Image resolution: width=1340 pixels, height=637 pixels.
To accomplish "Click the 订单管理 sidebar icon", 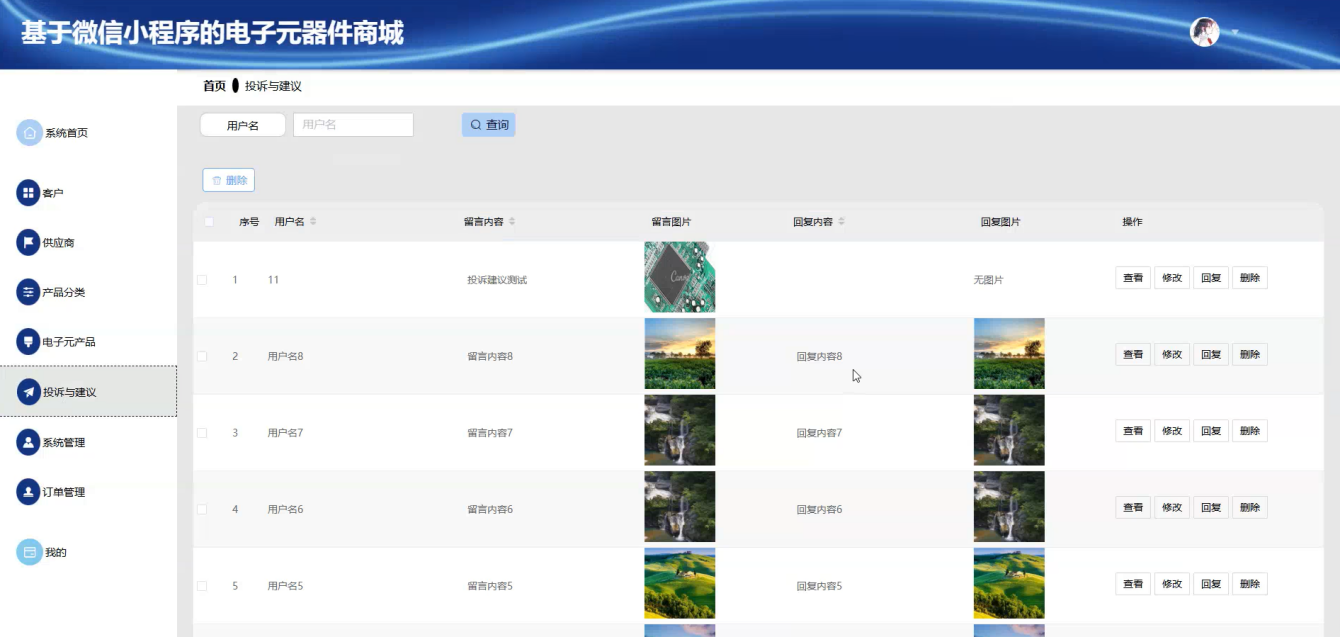I will point(28,492).
